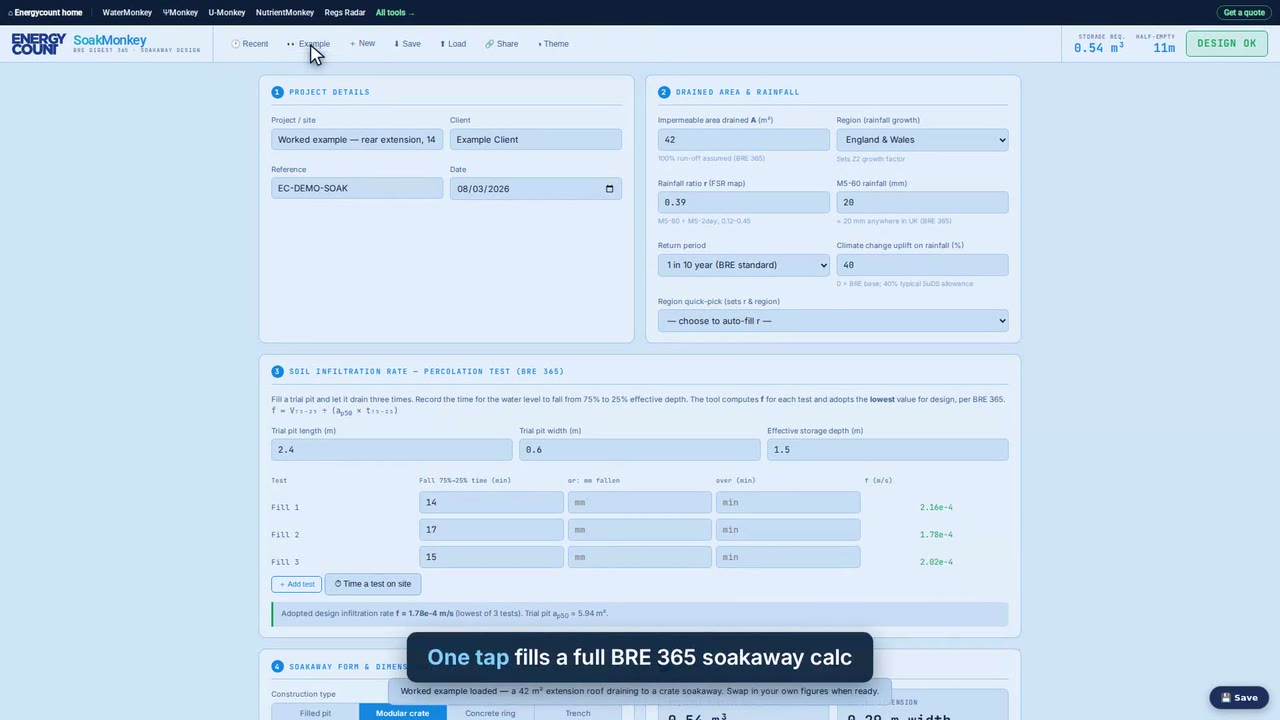The height and width of the screenshot is (720, 1280).
Task: Click section 1 Project Details heading
Action: coord(329,92)
